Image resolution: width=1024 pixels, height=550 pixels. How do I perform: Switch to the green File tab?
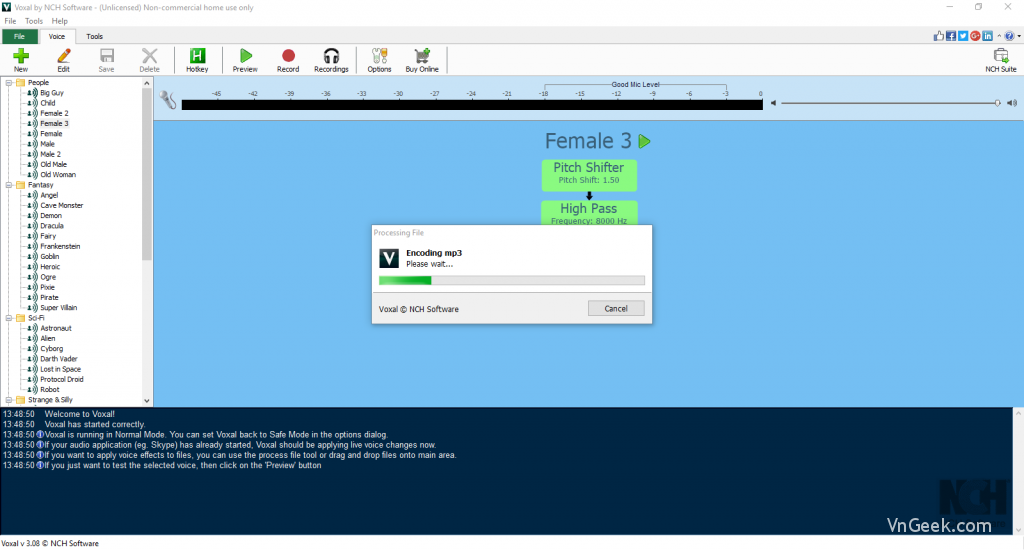[x=20, y=37]
